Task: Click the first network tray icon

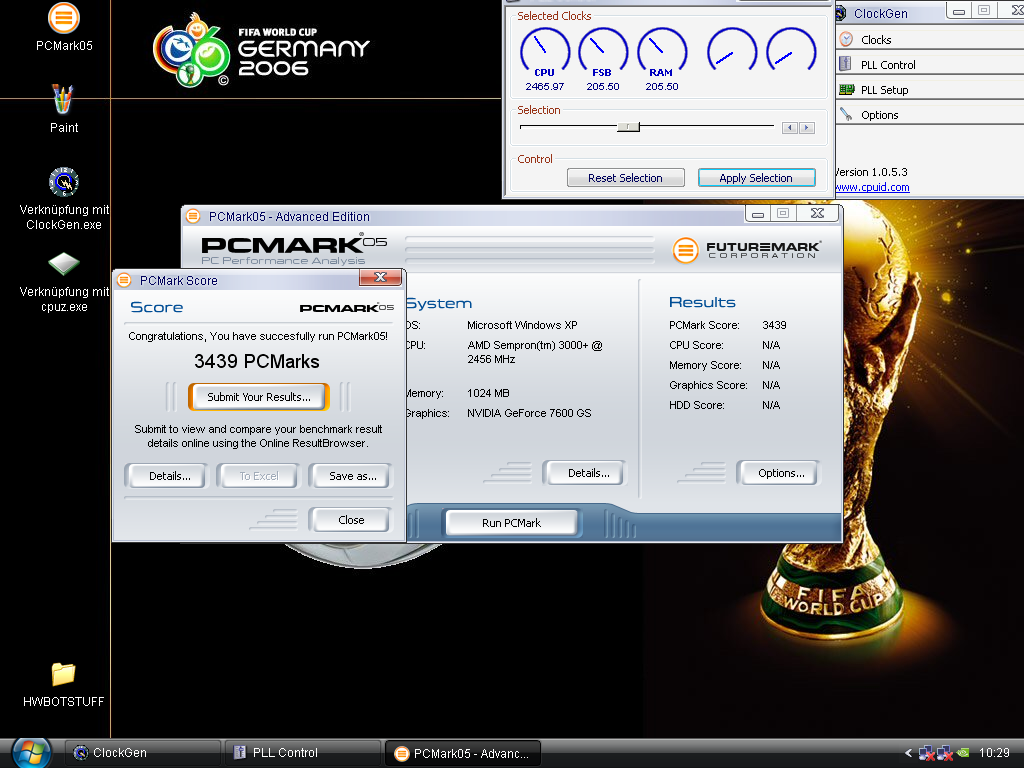Action: 926,753
